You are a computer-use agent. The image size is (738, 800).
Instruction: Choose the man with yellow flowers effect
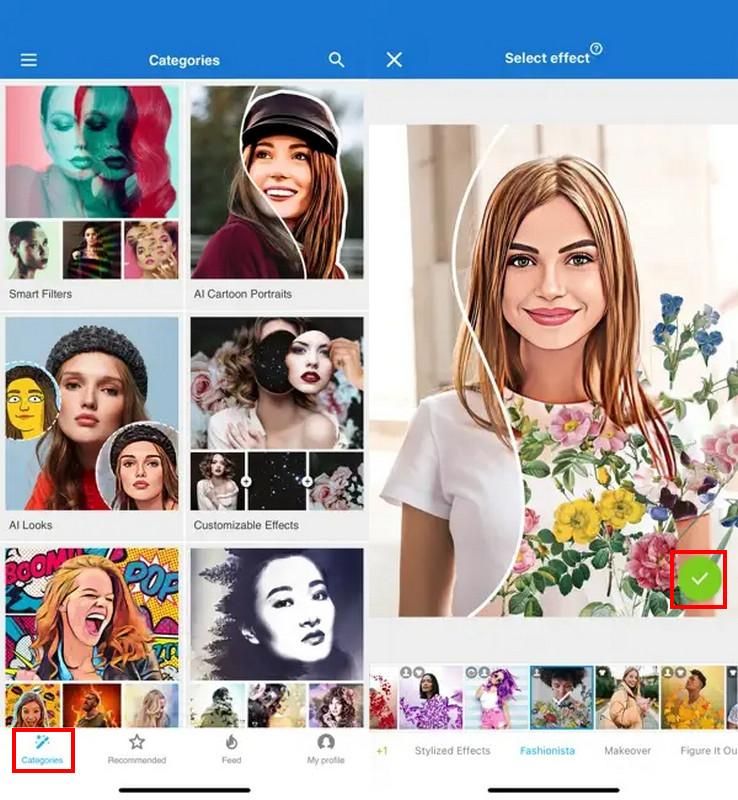[693, 697]
